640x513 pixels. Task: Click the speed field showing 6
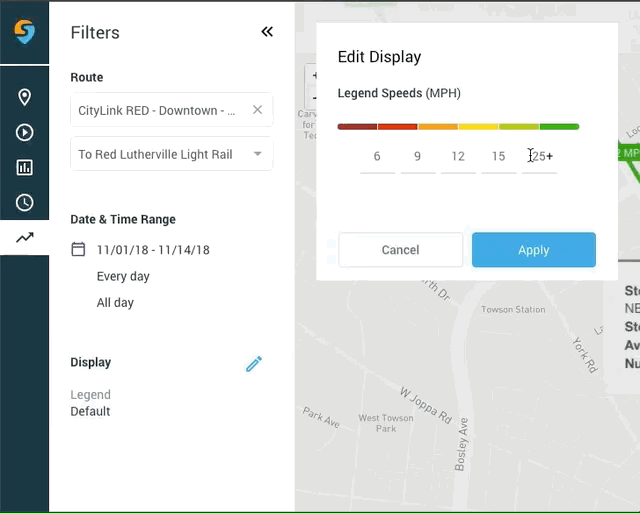tap(377, 156)
